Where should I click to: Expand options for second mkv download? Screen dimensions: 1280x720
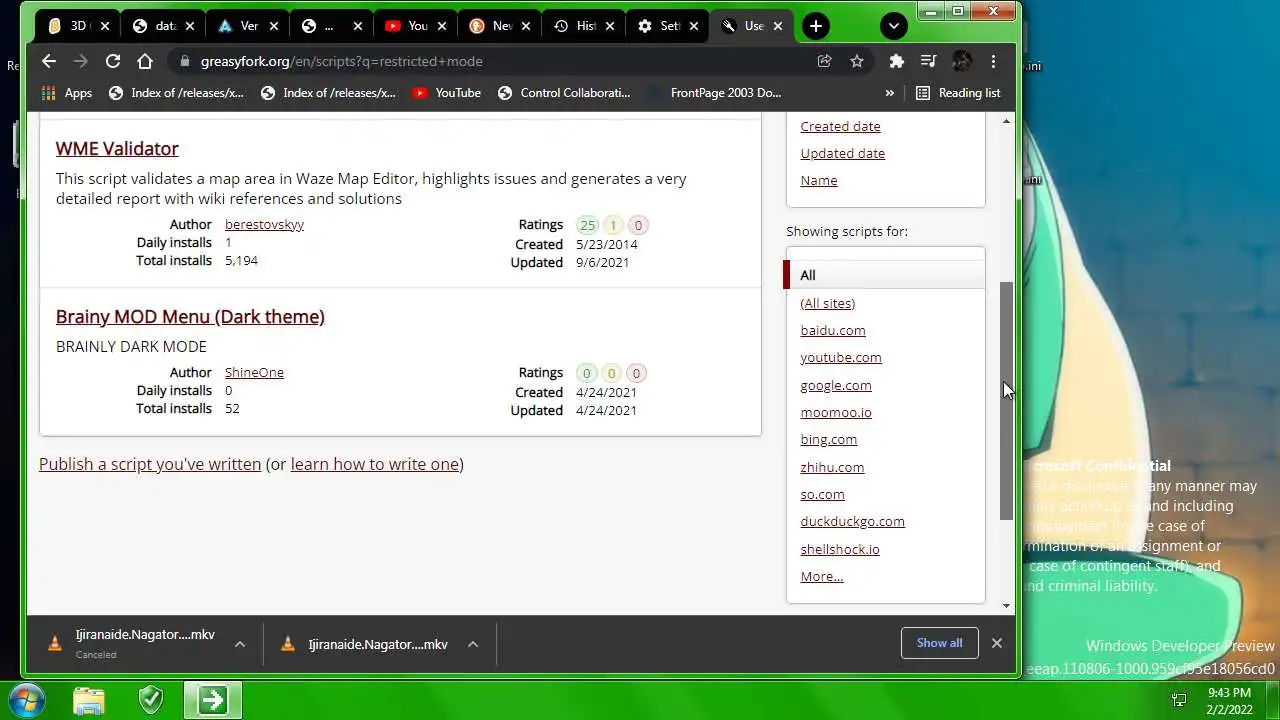click(473, 644)
